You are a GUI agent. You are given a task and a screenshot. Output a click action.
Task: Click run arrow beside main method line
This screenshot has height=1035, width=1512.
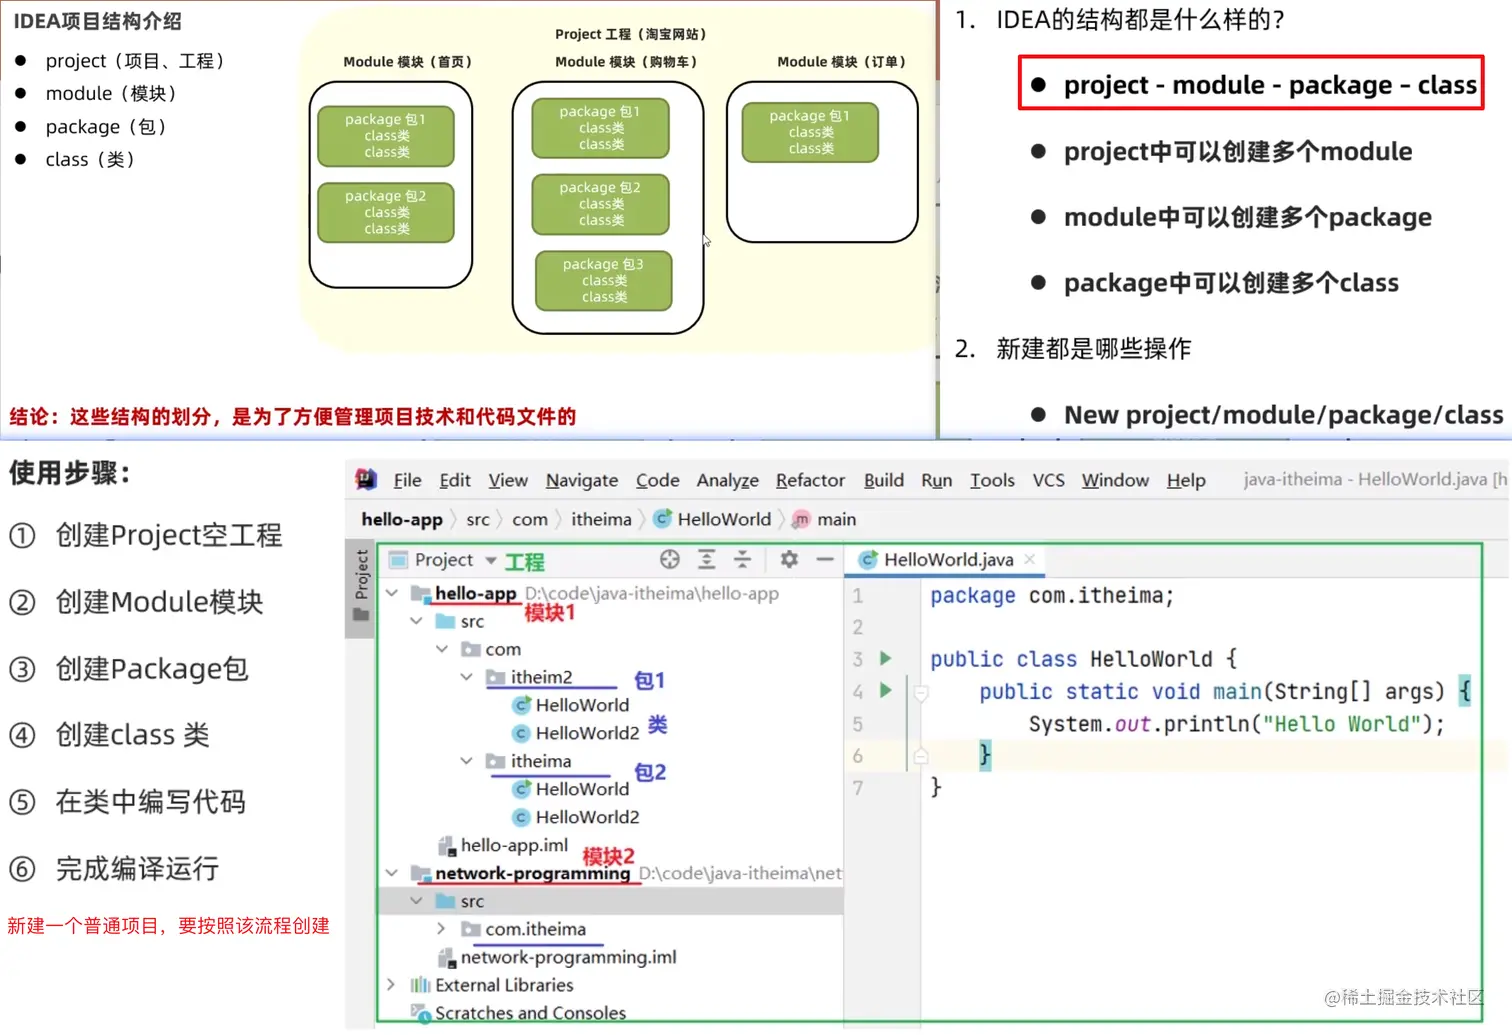pyautogui.click(x=885, y=690)
